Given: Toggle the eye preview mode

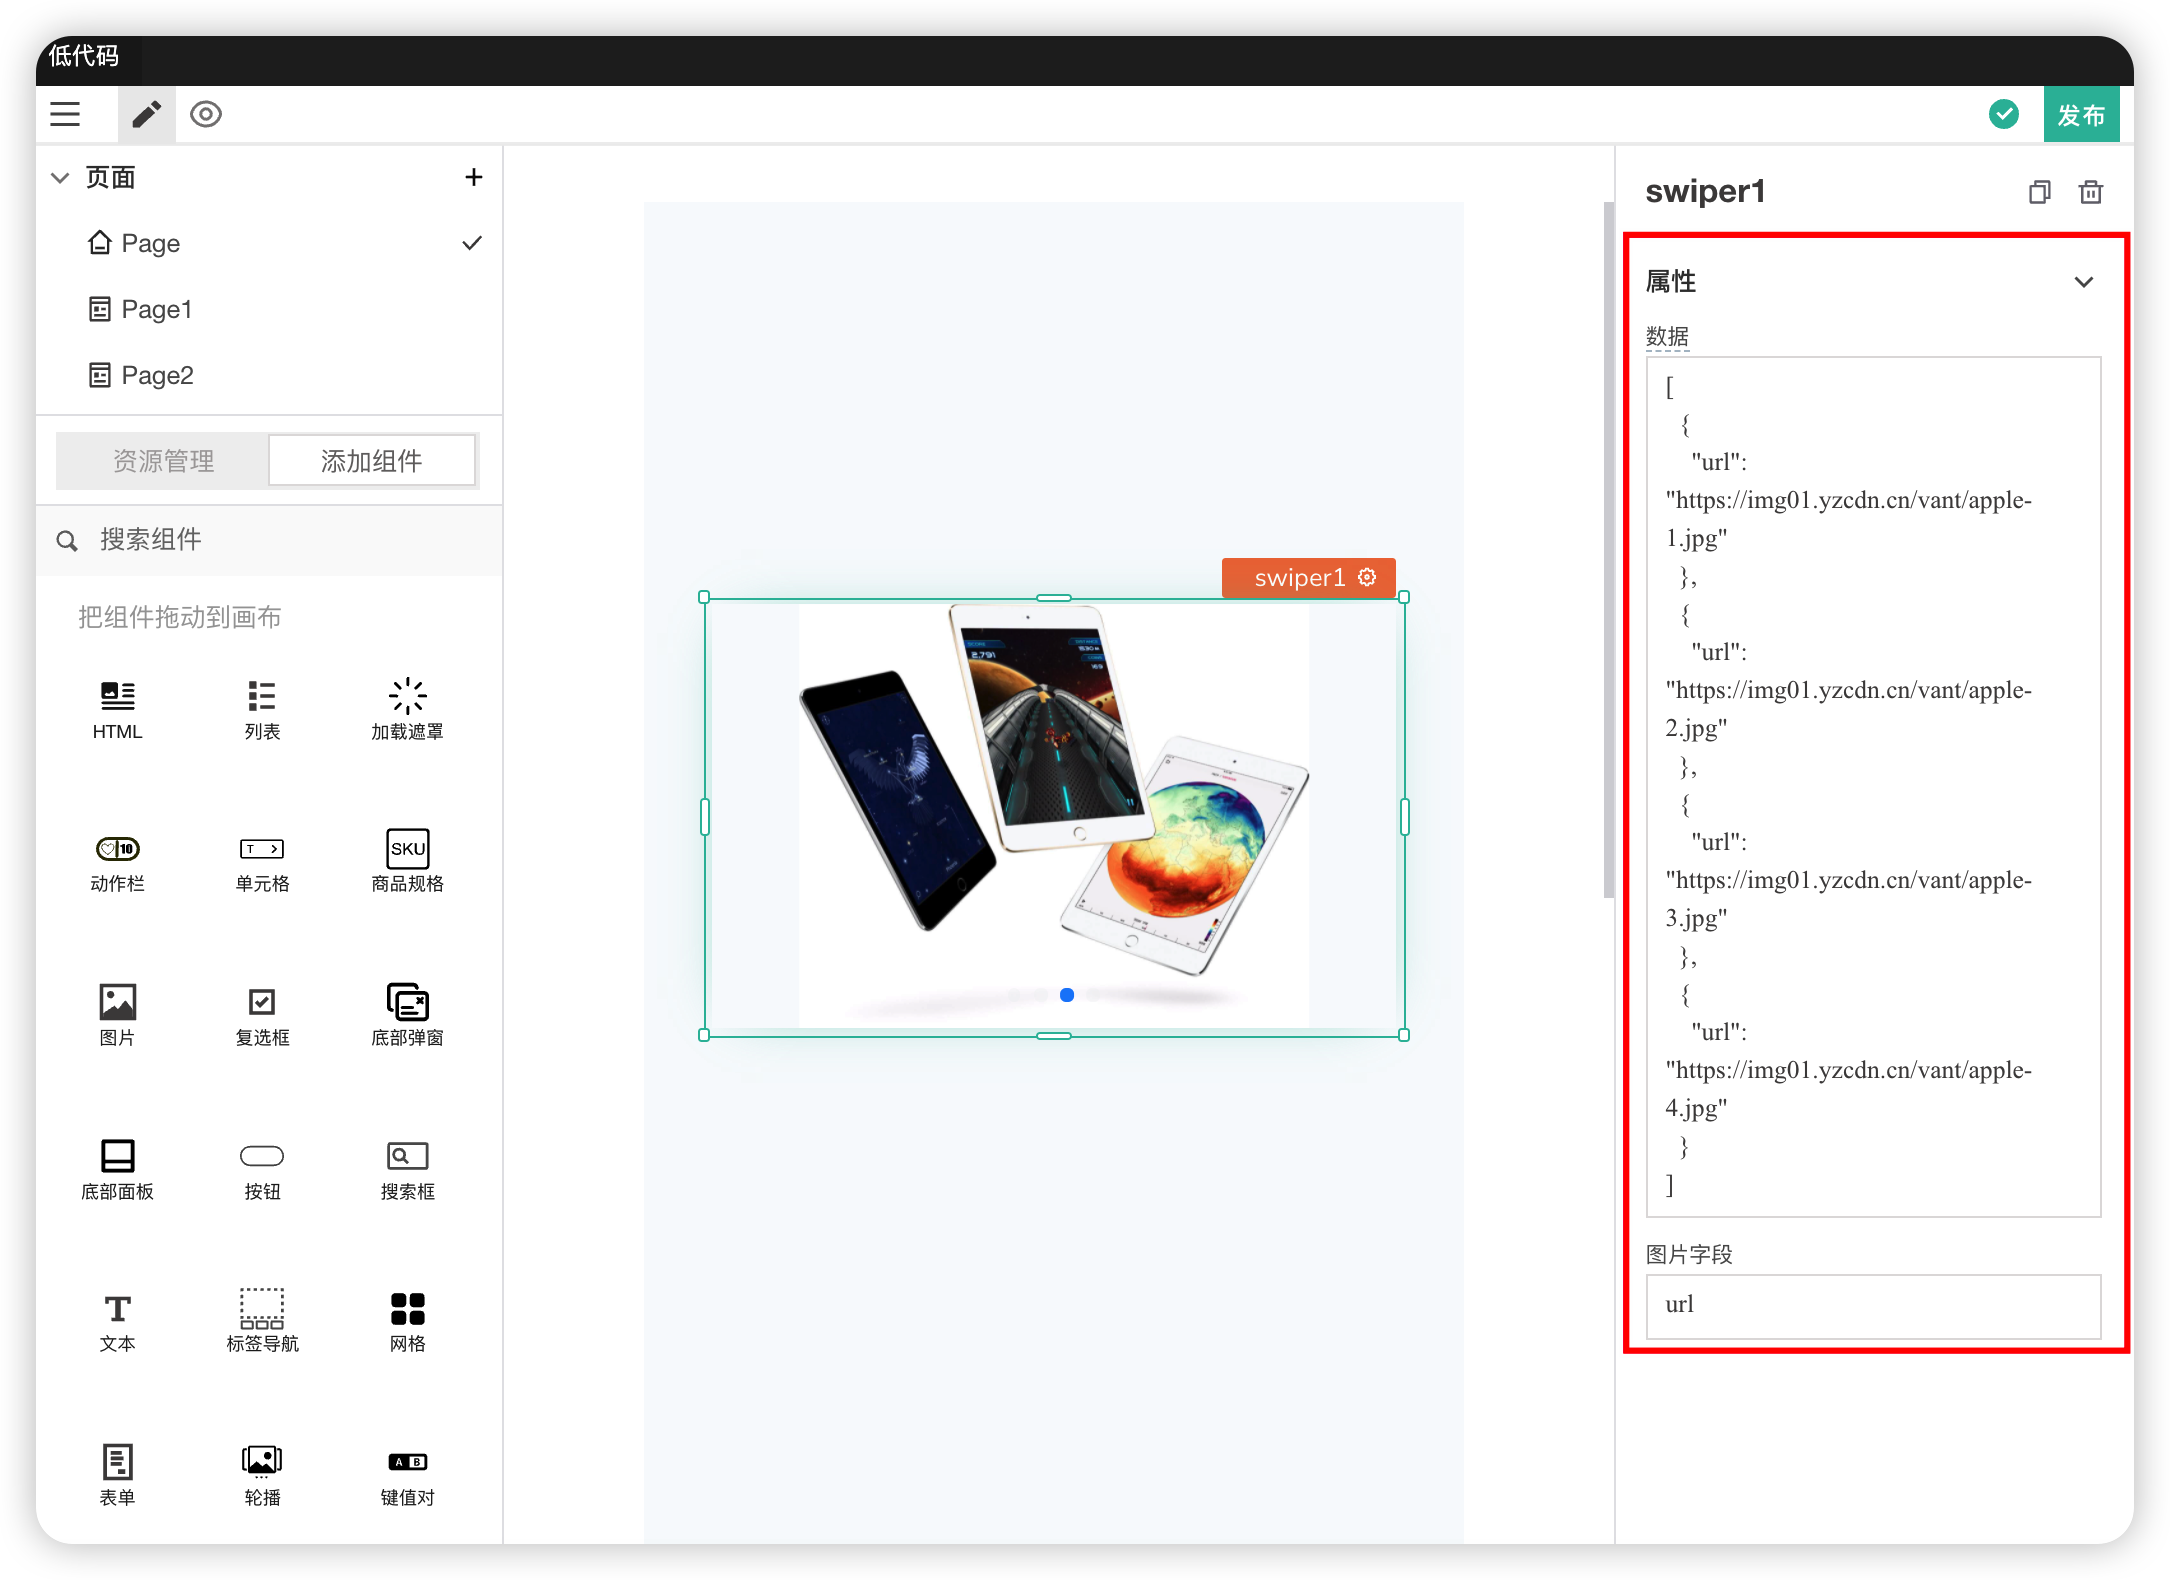Looking at the screenshot, I should [206, 114].
